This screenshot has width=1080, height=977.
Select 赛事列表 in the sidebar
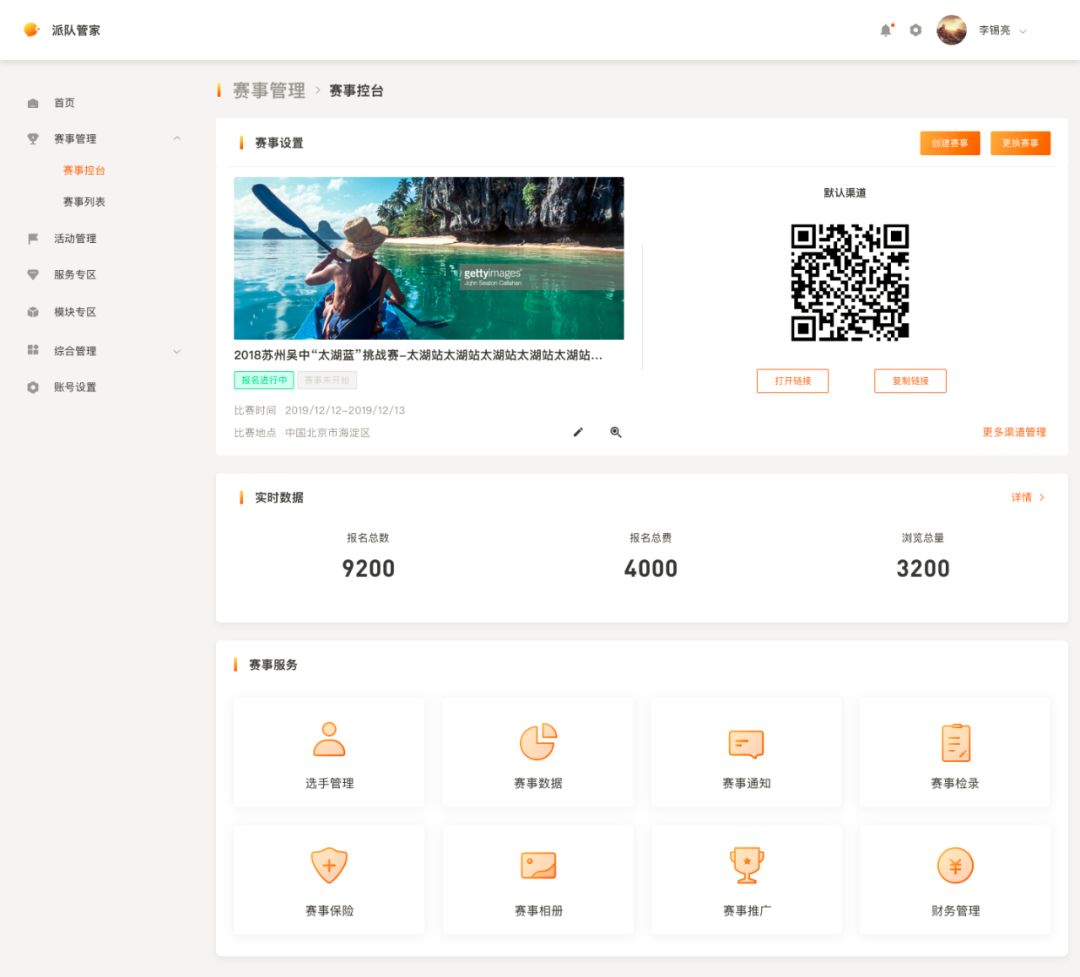point(84,202)
